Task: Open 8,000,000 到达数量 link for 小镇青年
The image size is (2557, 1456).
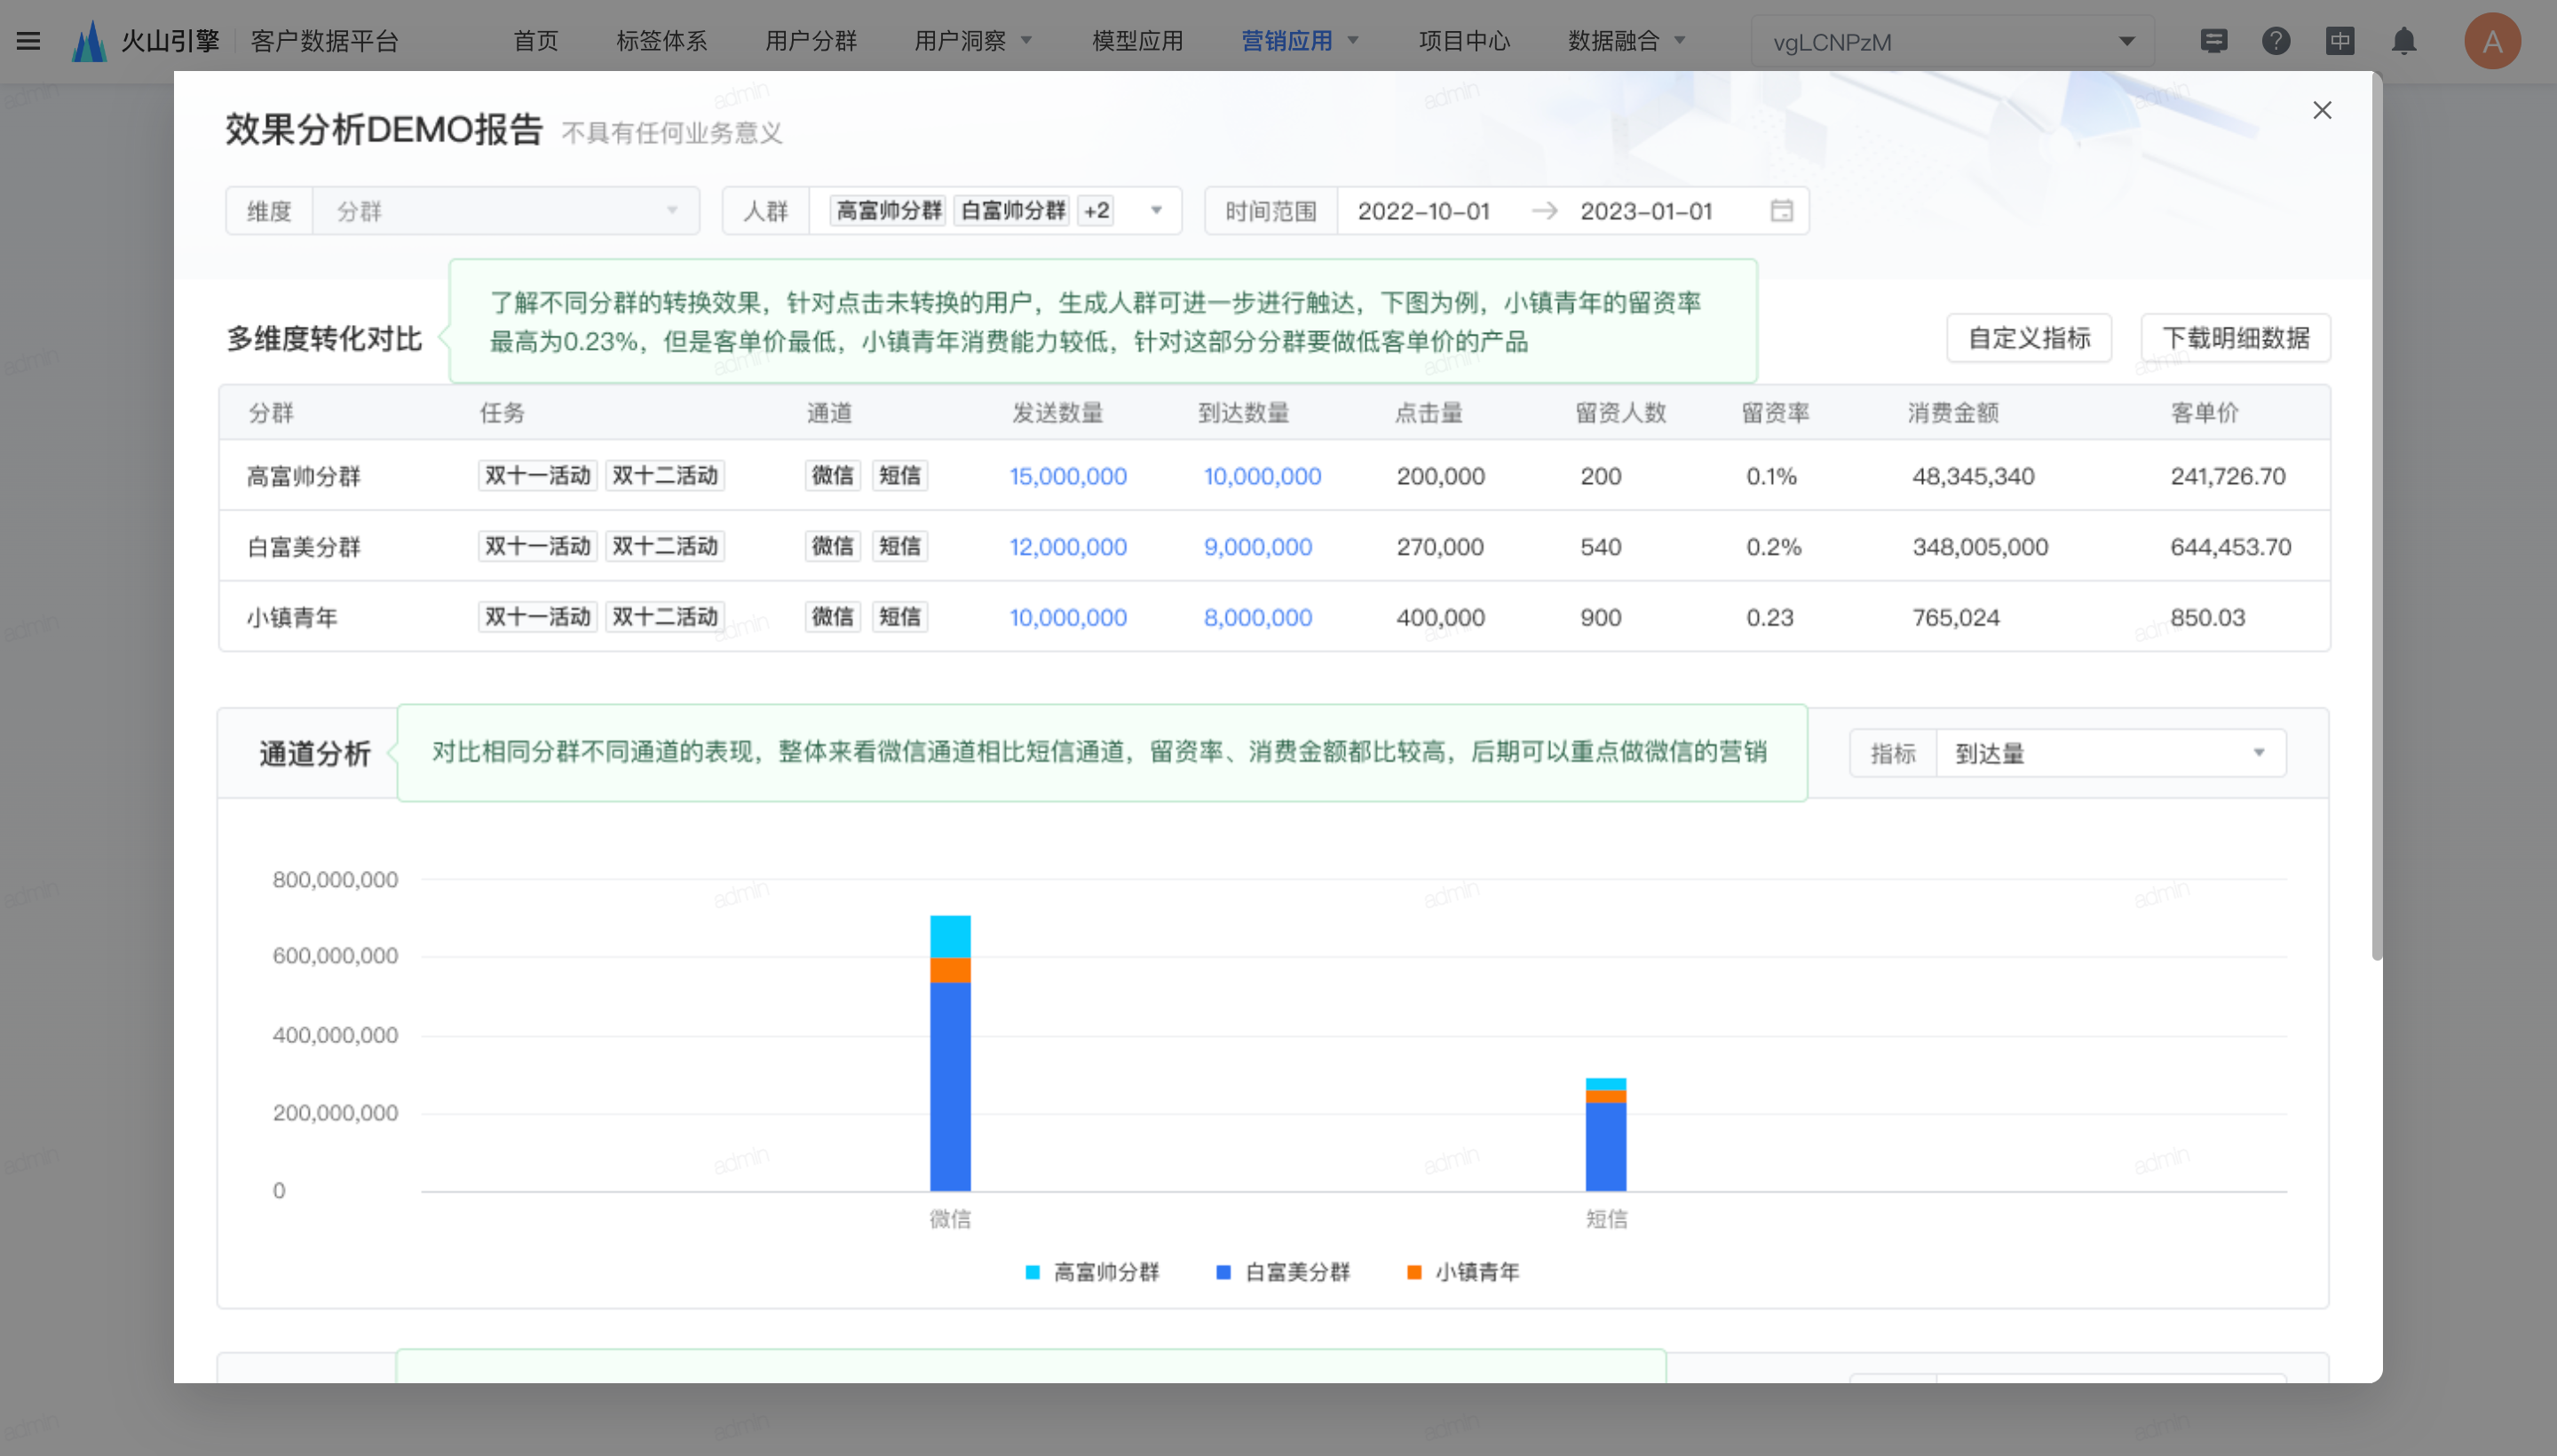Action: click(x=1257, y=618)
